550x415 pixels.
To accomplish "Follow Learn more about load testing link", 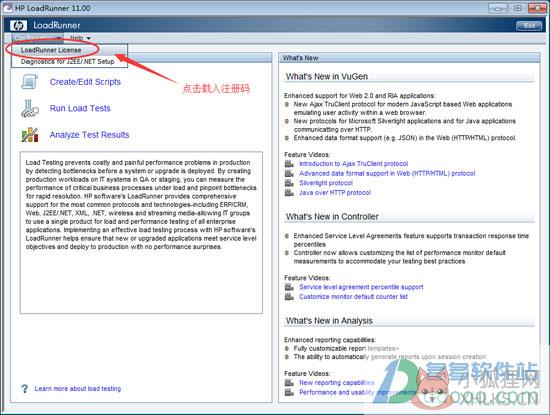I will (78, 388).
